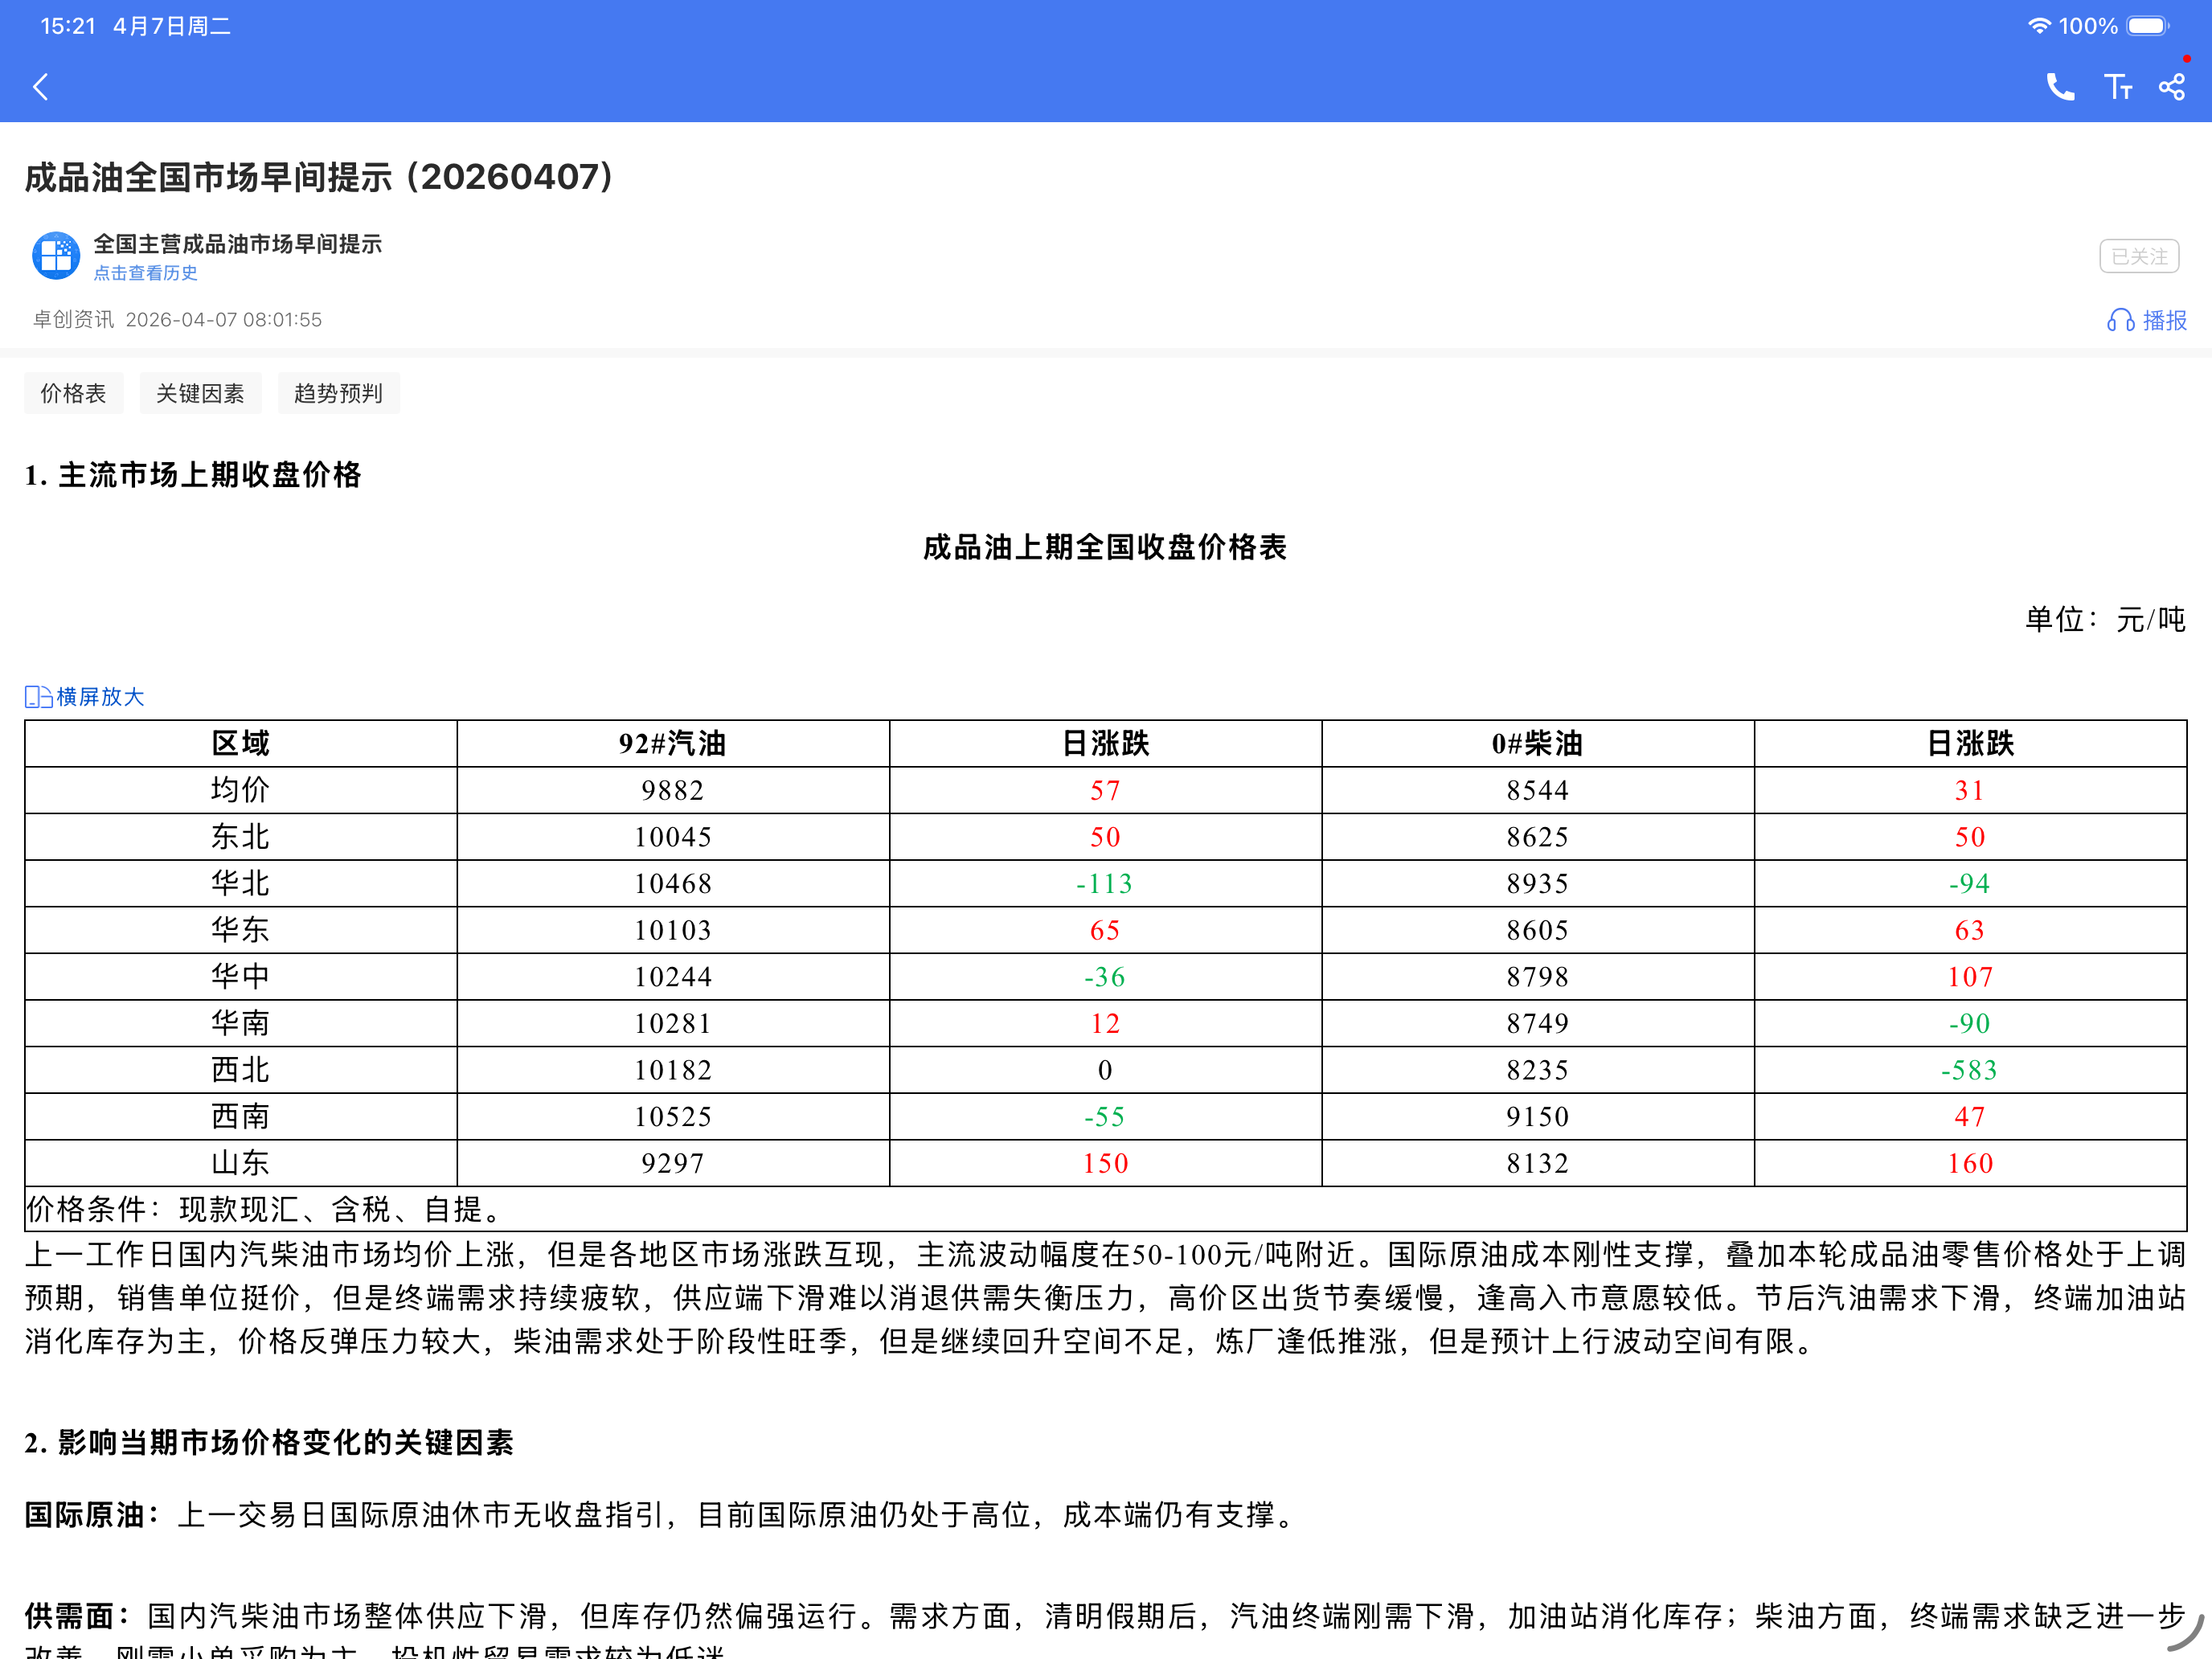Tap the -583 daily change cell
Screen dimensions: 2212x1659
(x=1970, y=1070)
